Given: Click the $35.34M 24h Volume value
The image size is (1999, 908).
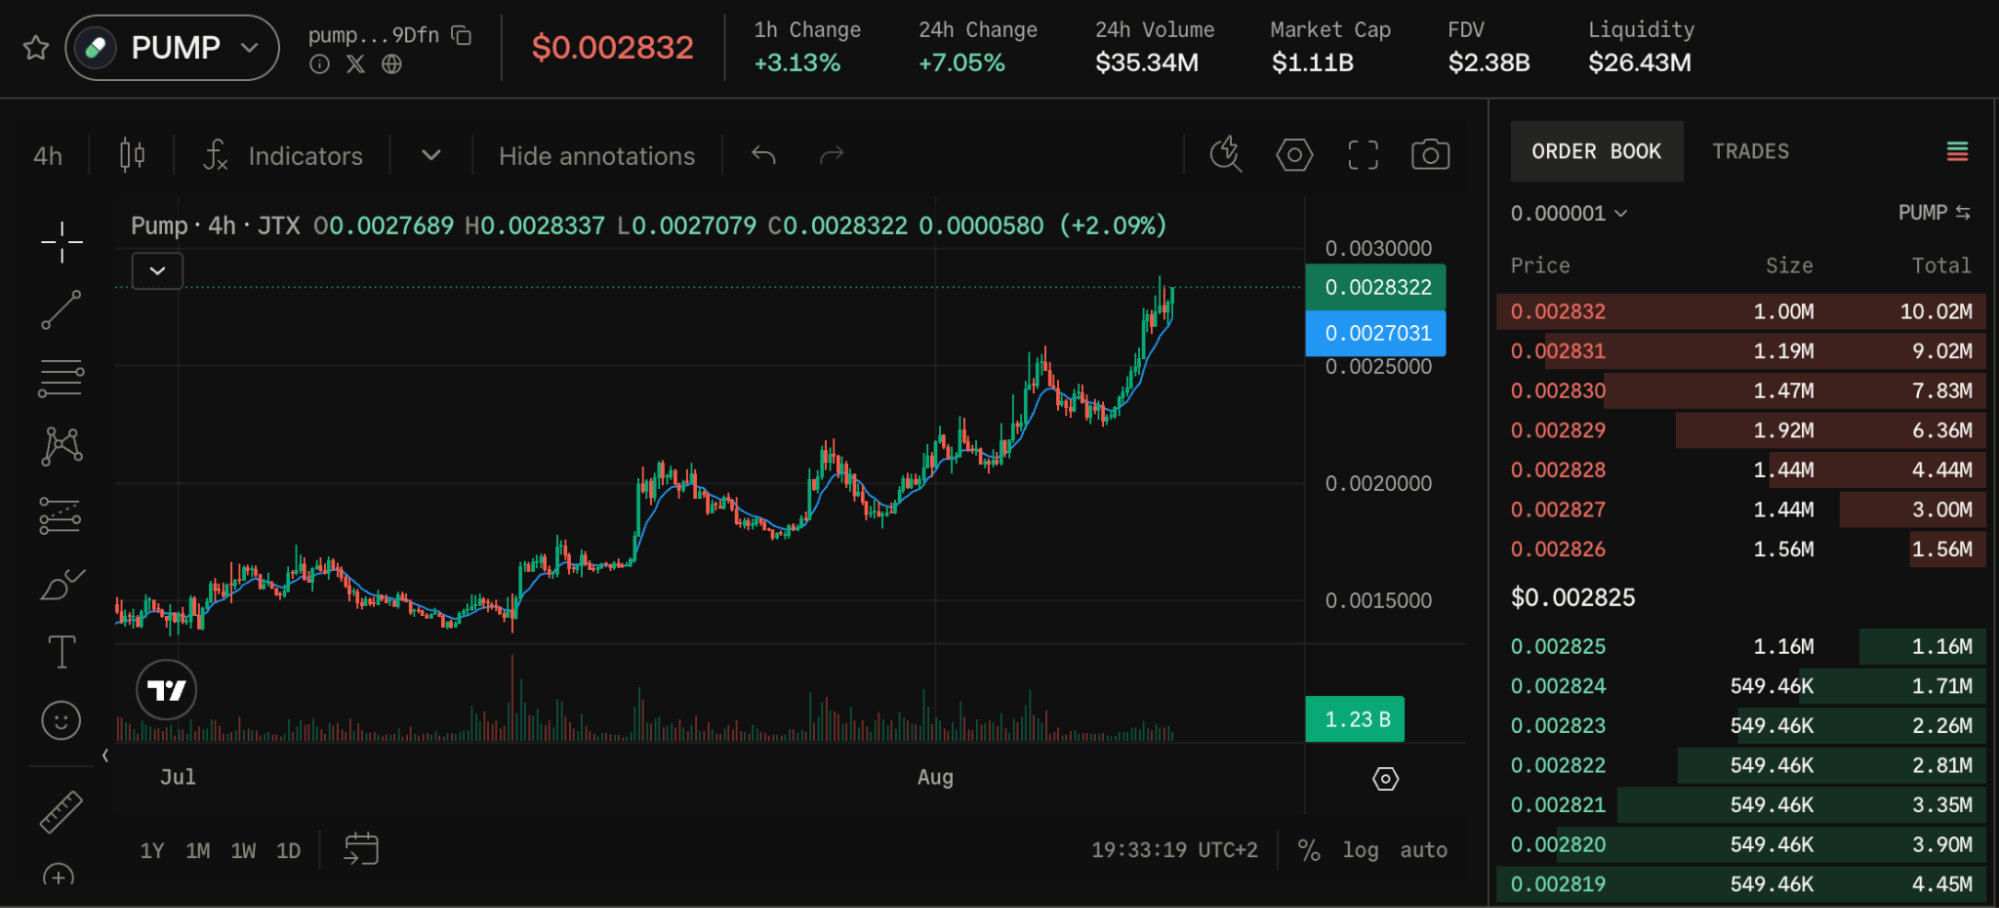Looking at the screenshot, I should point(1147,63).
